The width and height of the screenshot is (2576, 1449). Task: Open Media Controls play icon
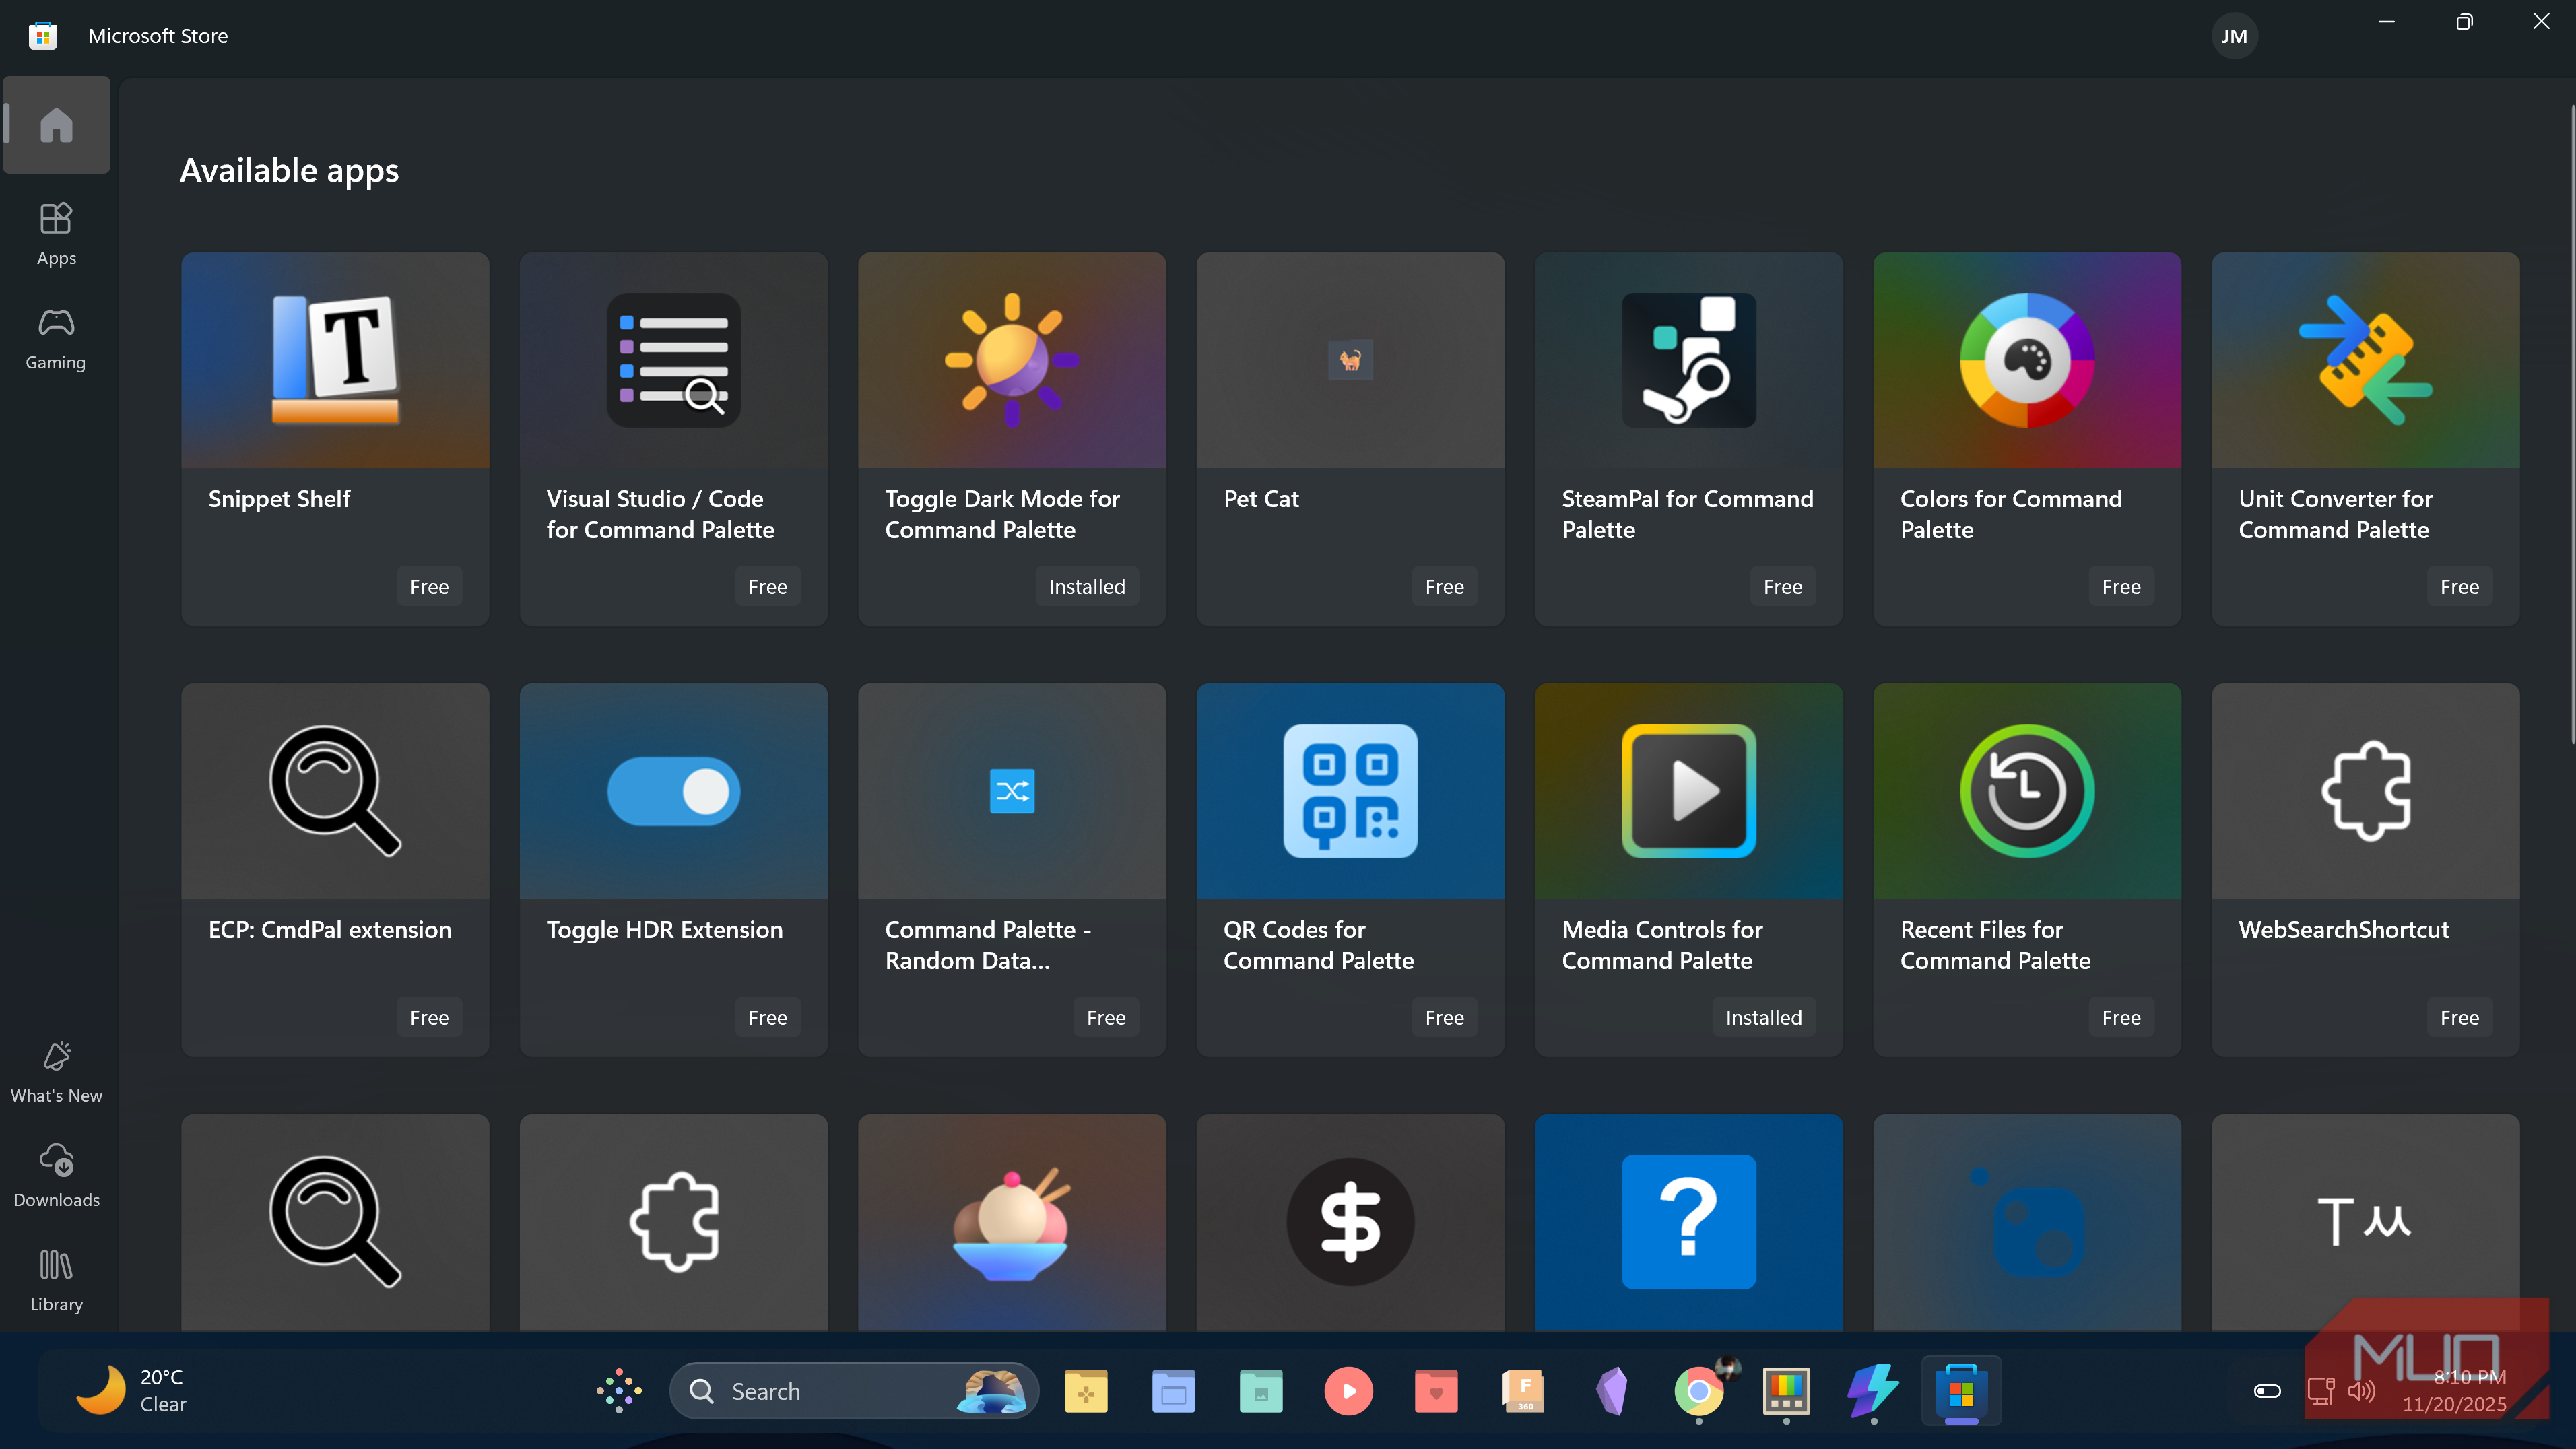point(1688,791)
